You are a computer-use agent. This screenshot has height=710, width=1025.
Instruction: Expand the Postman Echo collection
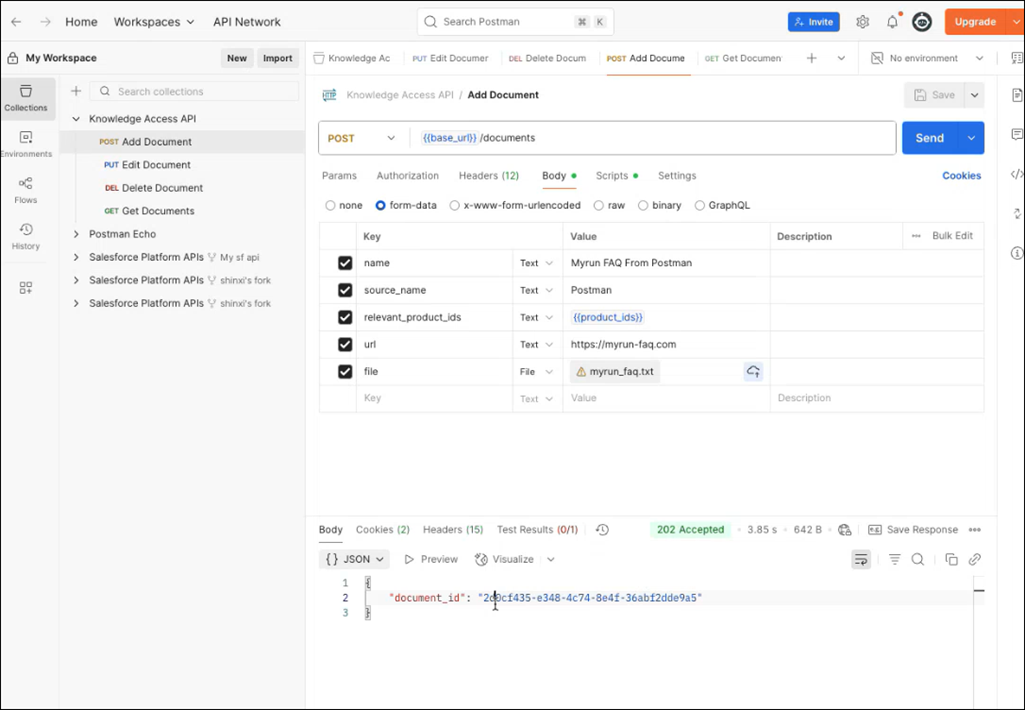click(x=76, y=234)
